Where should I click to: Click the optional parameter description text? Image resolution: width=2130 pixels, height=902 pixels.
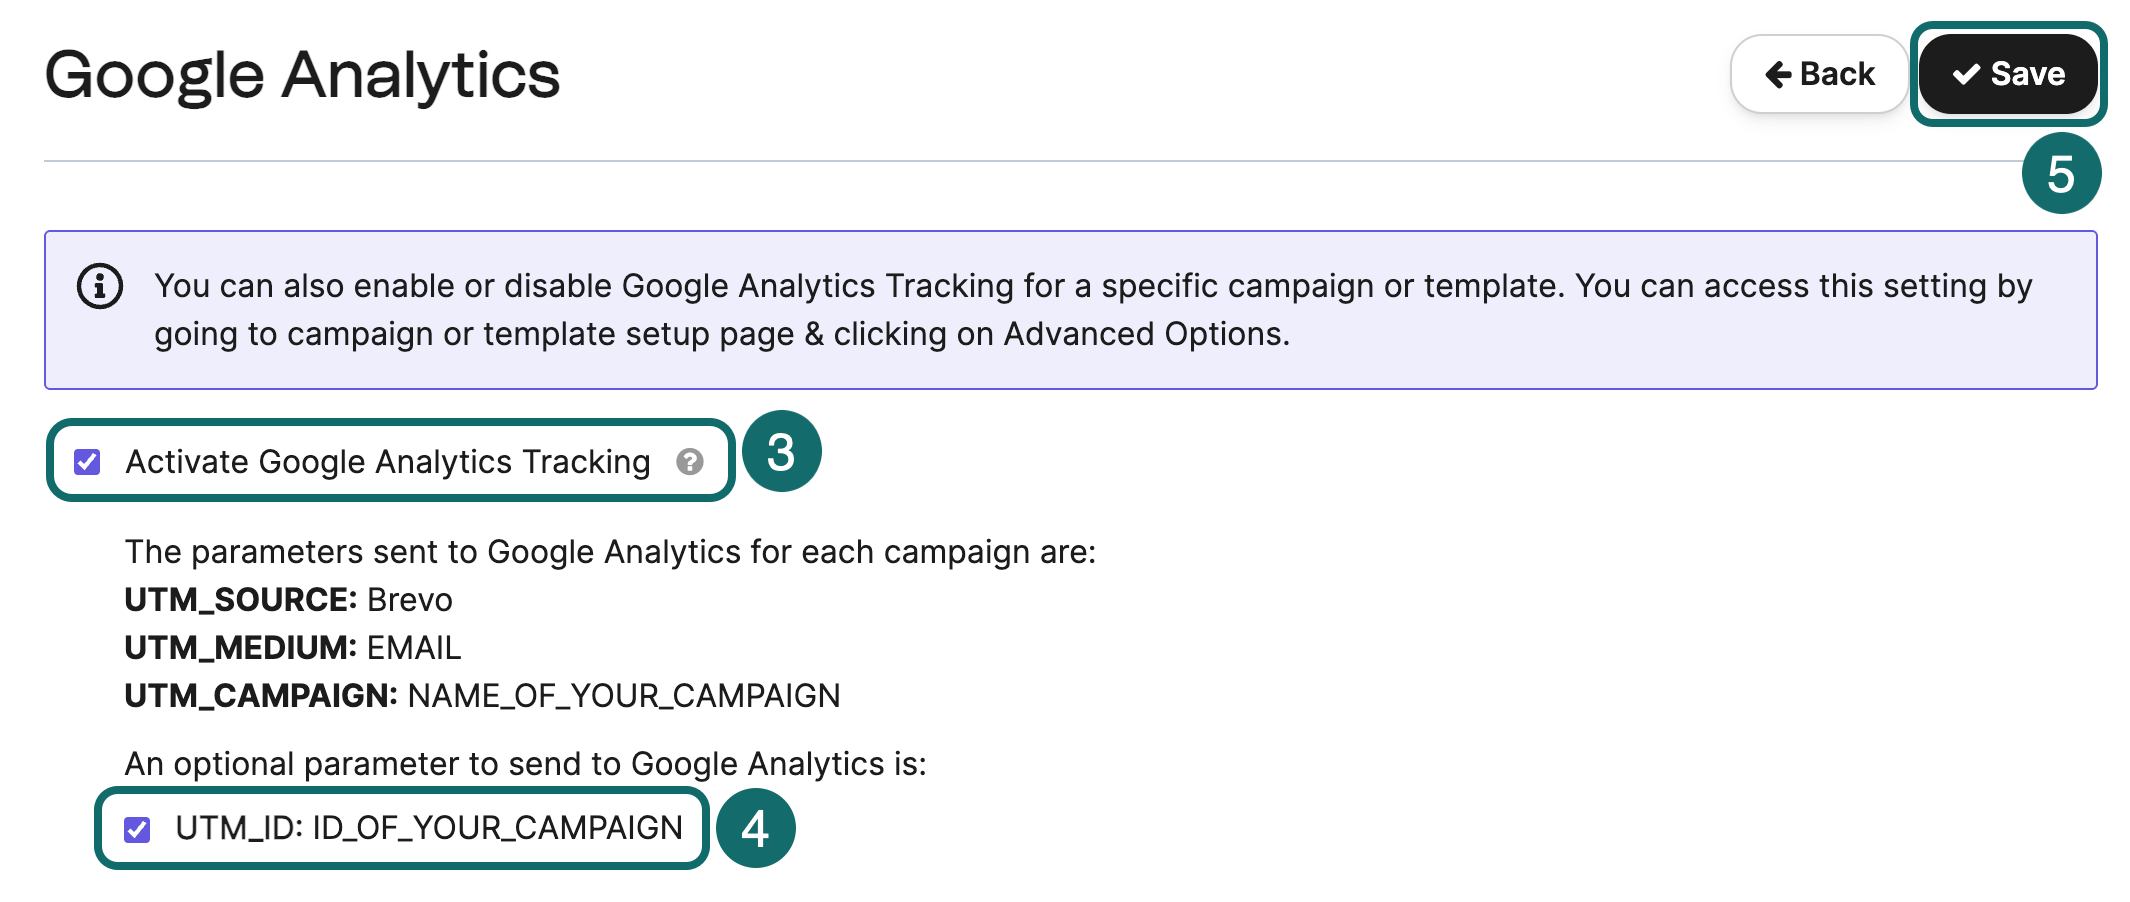(527, 764)
